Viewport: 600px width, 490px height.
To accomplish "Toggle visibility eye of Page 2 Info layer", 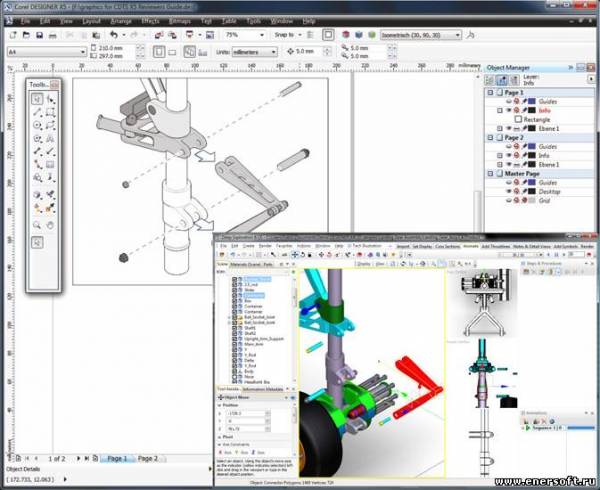I will 509,155.
